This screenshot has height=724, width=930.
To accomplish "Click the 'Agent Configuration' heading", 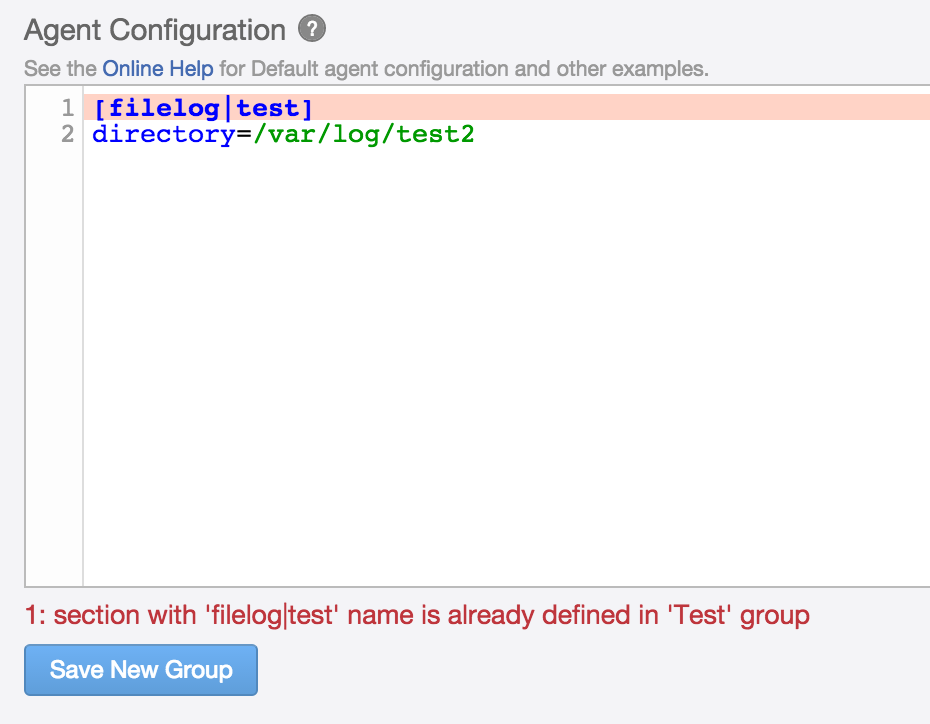I will [x=154, y=30].
